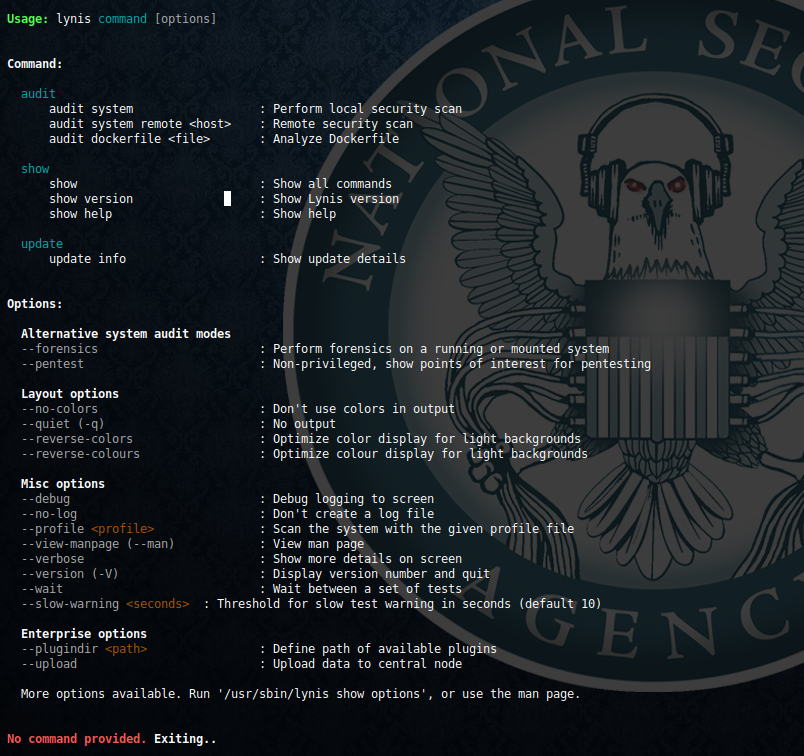Click the 'audit system remote <host>' command text
804x756 pixels.
pyautogui.click(x=140, y=124)
